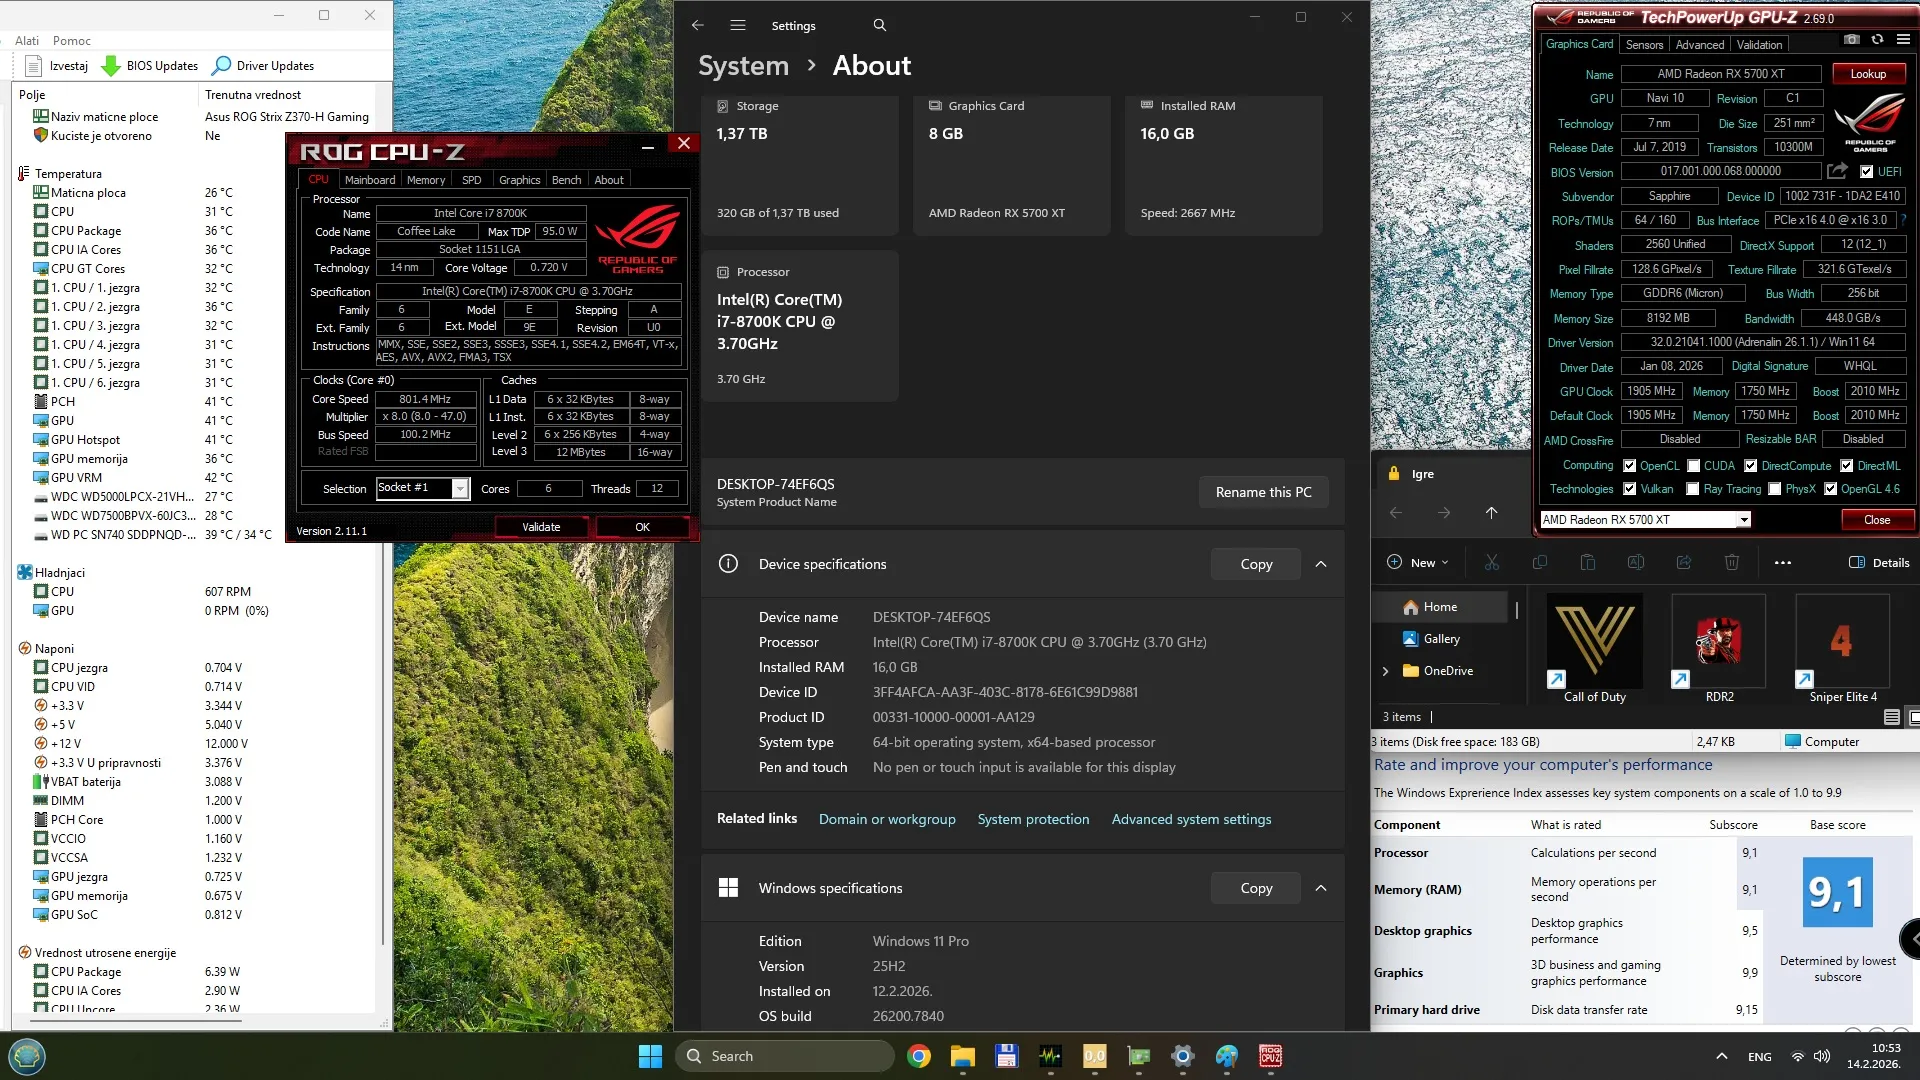This screenshot has width=1920, height=1080.
Task: Toggle the PhysX checkbox
Action: point(1774,489)
